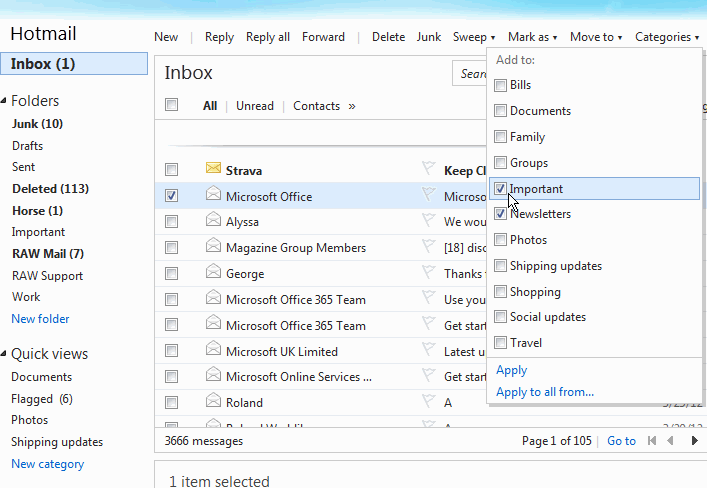Click the envelope icon for Microsoft Online Services
This screenshot has height=488, width=707.
coord(213,374)
